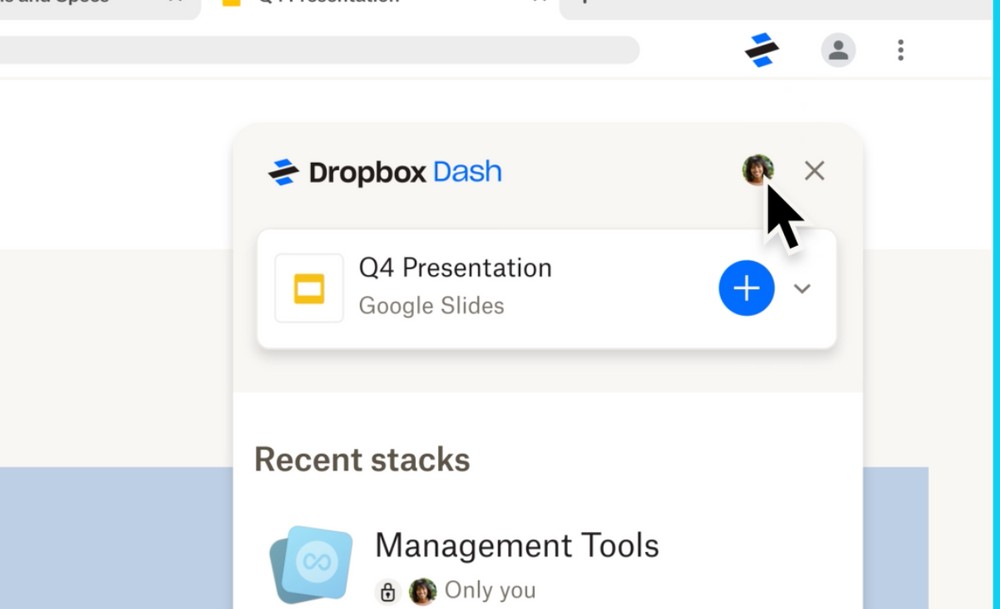
Task: Open the user avatar in the Dash panel header
Action: [757, 170]
